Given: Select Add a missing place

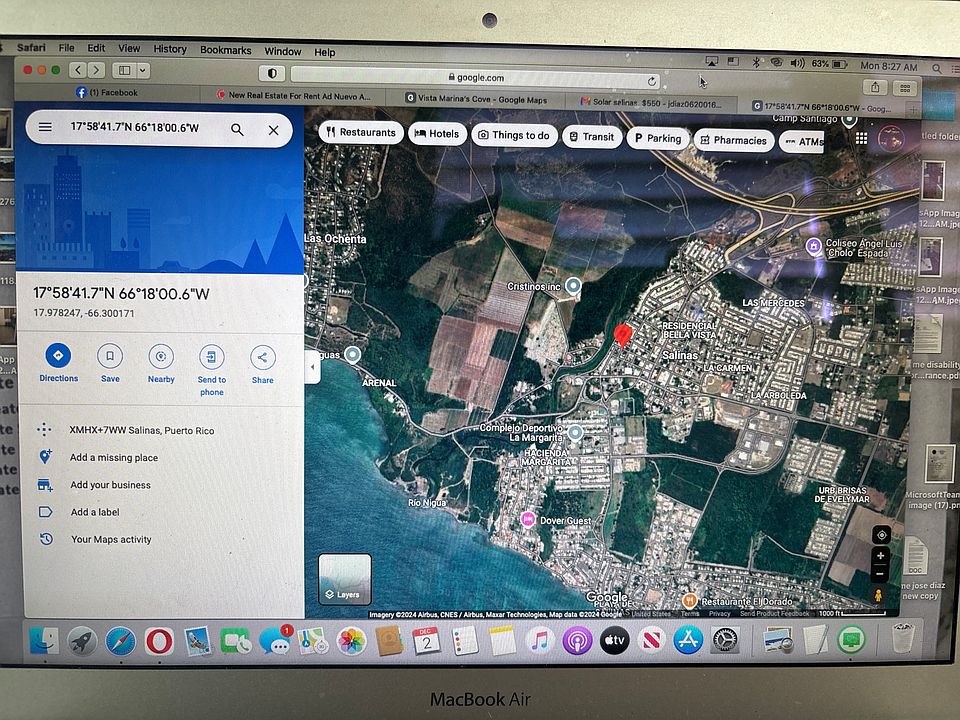Looking at the screenshot, I should pyautogui.click(x=114, y=457).
